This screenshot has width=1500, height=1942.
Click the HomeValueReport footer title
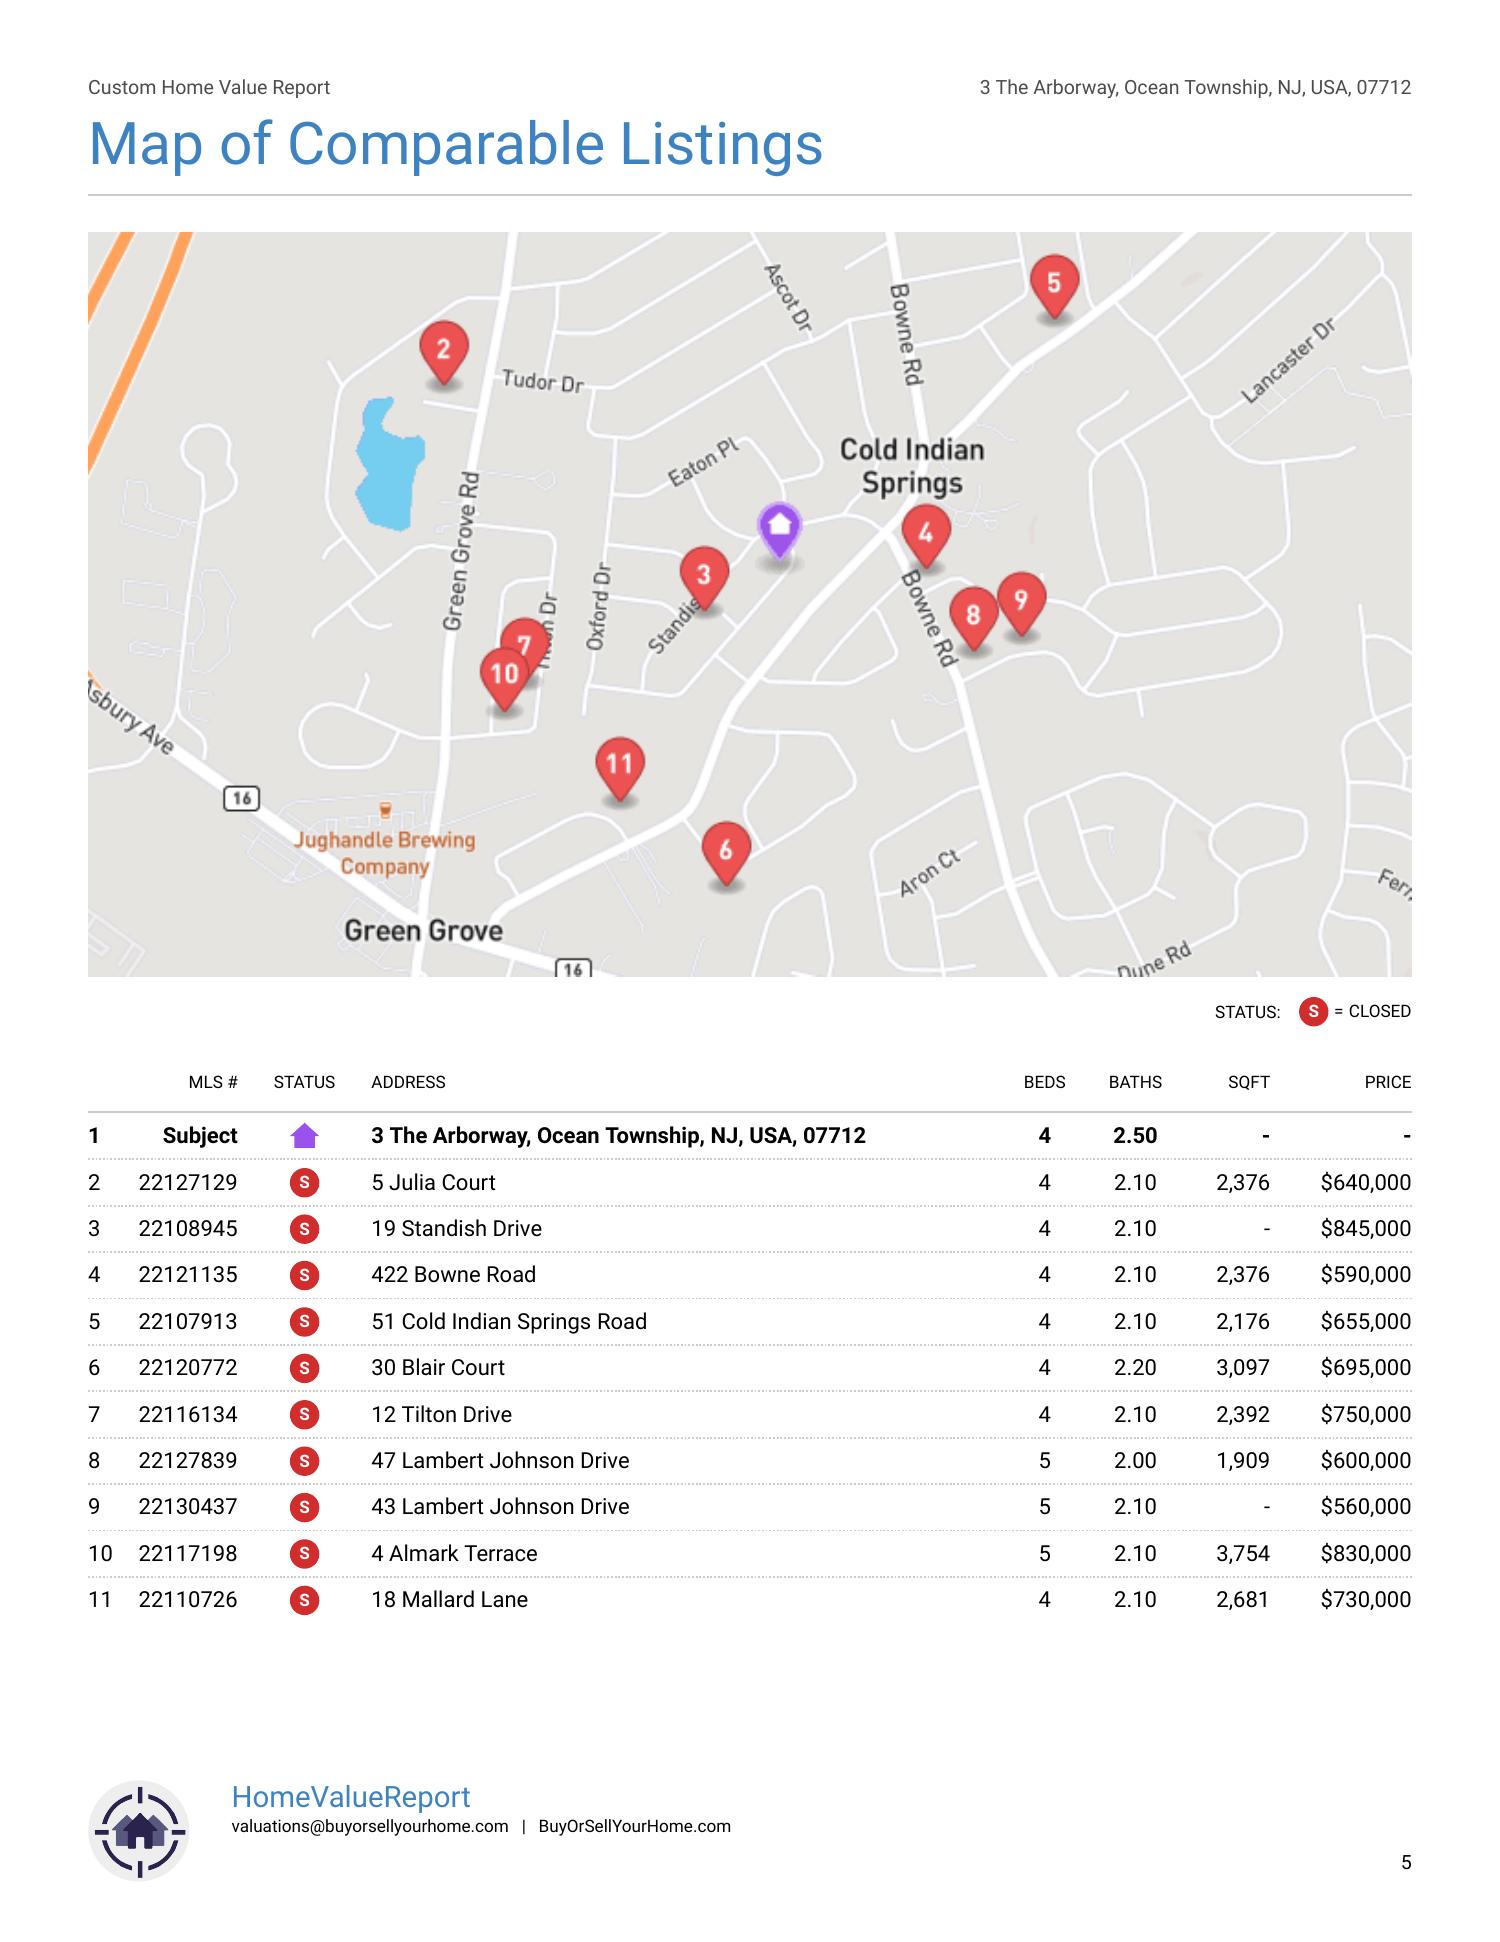[x=350, y=1797]
